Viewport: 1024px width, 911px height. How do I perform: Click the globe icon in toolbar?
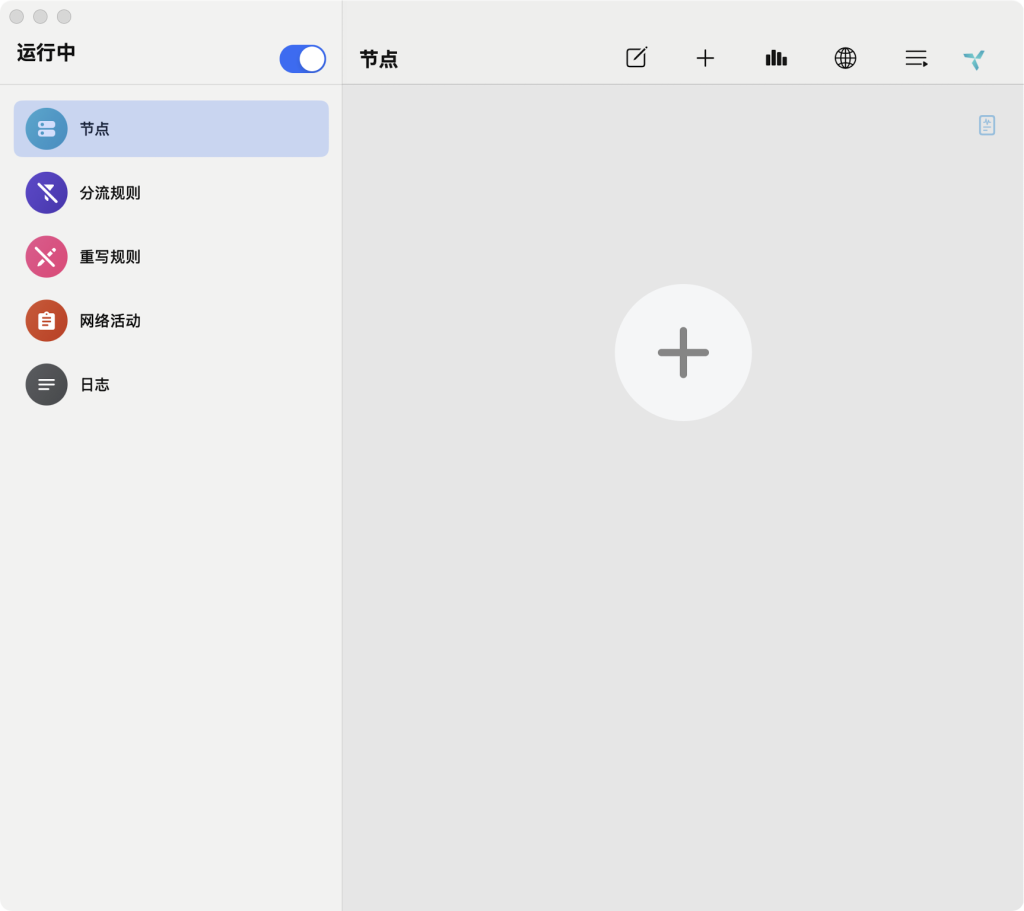845,58
